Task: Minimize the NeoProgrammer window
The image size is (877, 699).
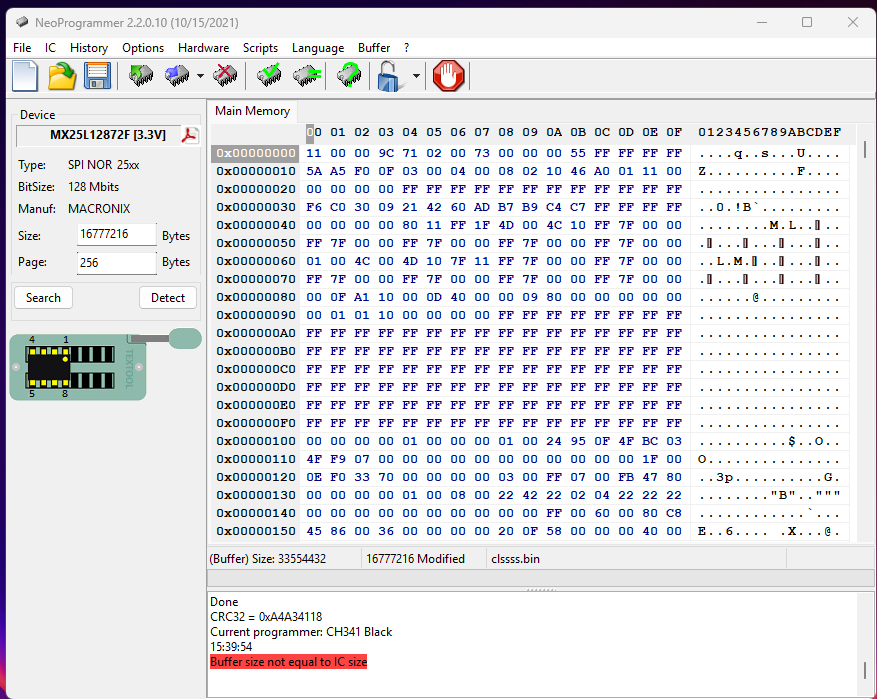Action: pos(762,22)
